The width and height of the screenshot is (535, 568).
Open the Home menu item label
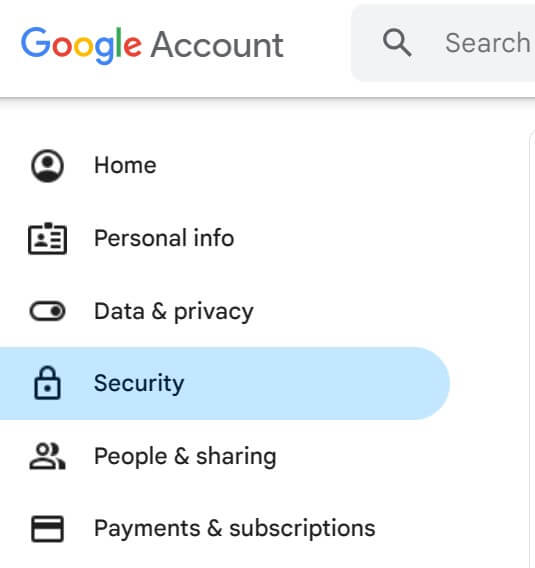click(x=125, y=165)
